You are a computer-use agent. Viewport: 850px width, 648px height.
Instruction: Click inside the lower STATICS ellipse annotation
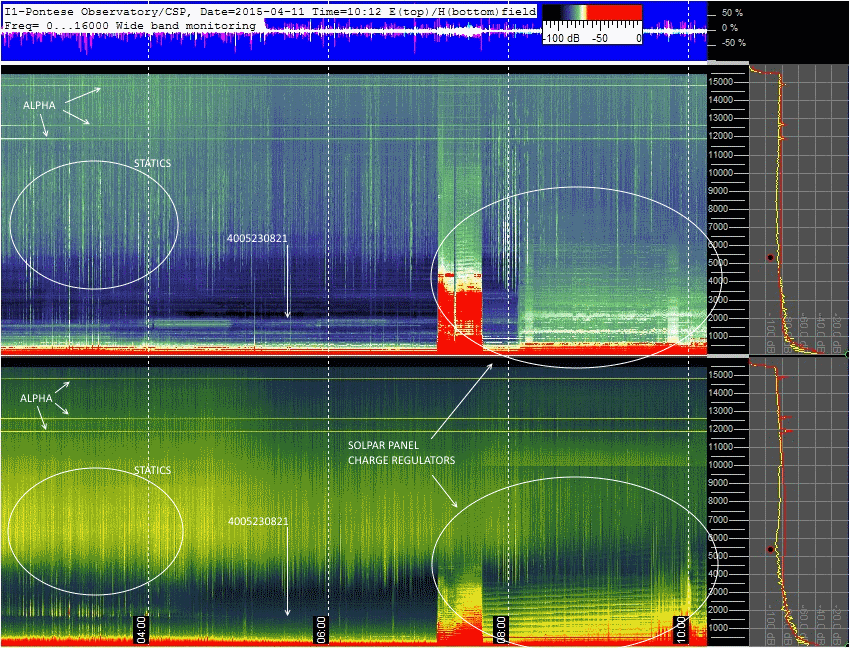click(x=96, y=528)
